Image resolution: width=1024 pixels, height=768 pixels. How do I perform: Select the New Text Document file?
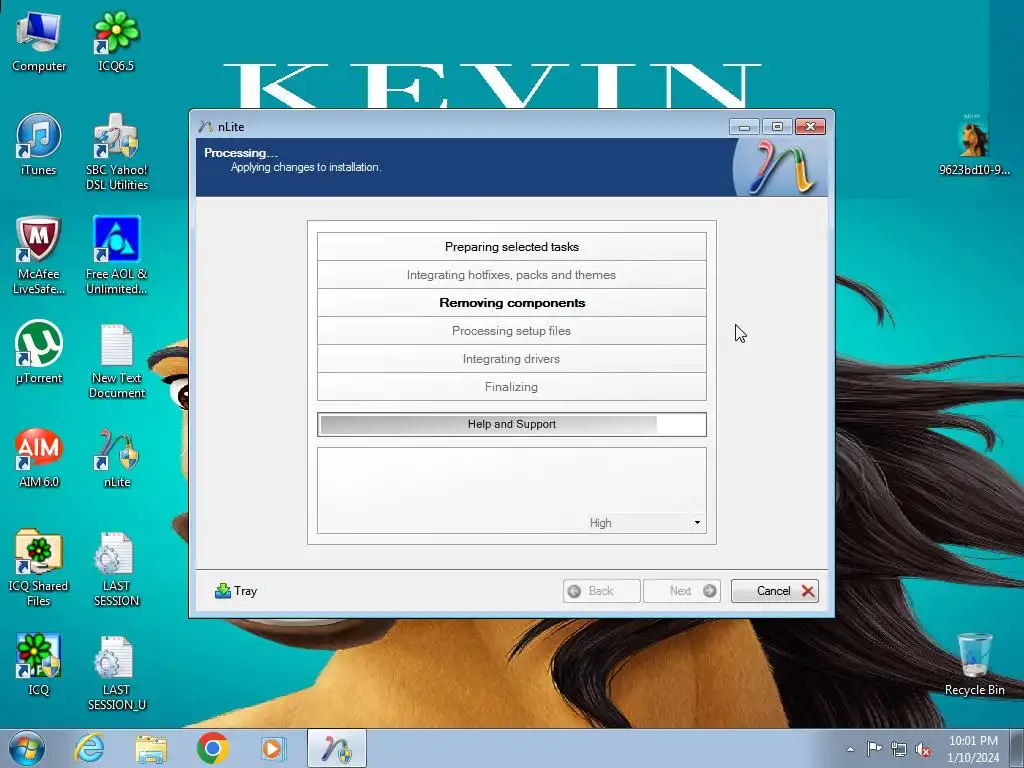pyautogui.click(x=117, y=360)
